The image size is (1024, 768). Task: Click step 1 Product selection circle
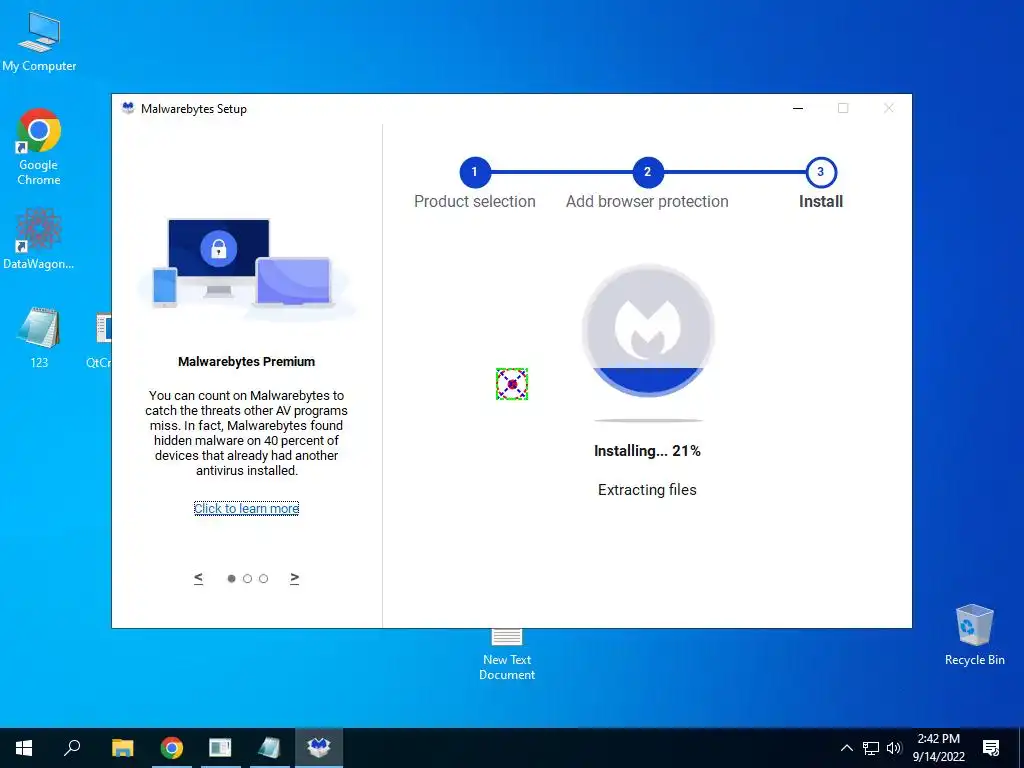(x=474, y=172)
